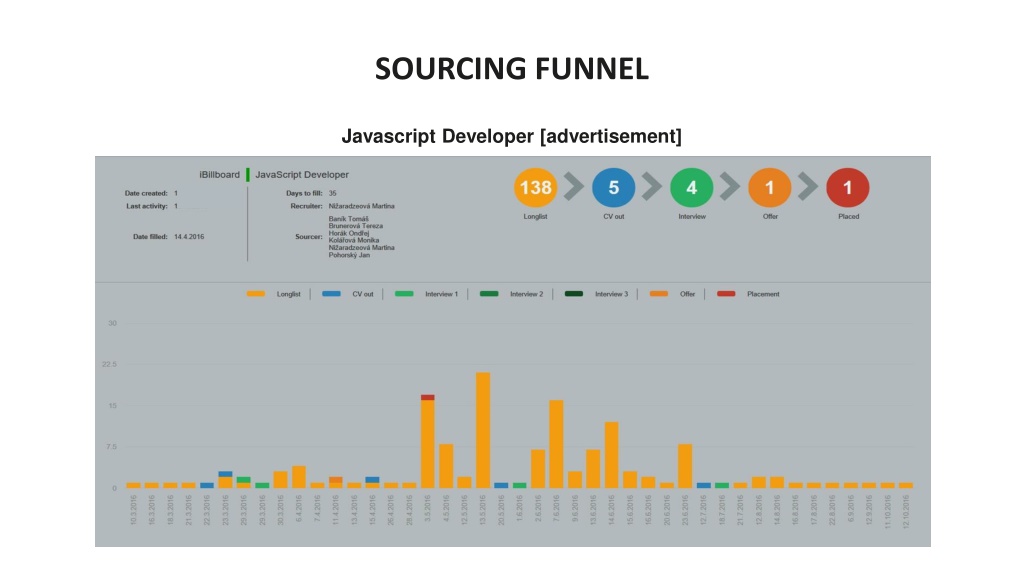Click the Offer segment on the 11.4.2016 bar
This screenshot has width=1024, height=576.
pos(336,480)
